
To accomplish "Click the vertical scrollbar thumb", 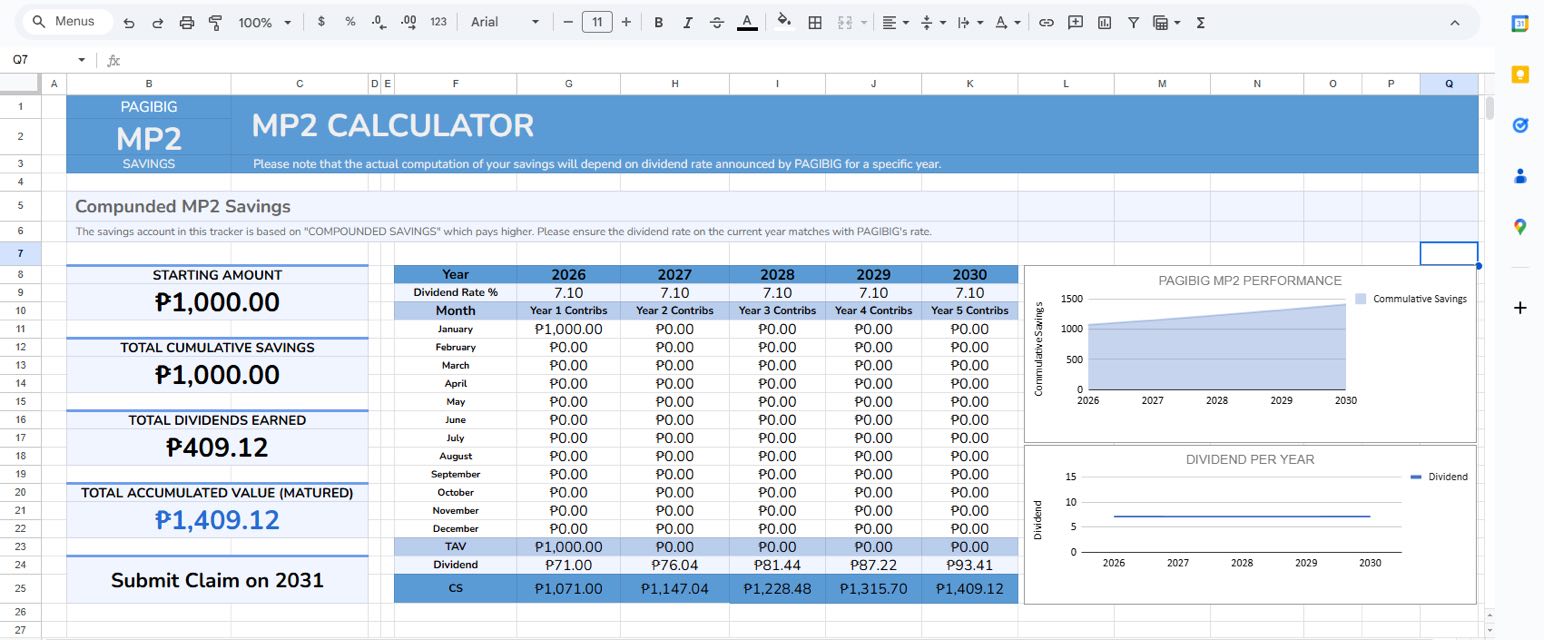I will pyautogui.click(x=1490, y=108).
